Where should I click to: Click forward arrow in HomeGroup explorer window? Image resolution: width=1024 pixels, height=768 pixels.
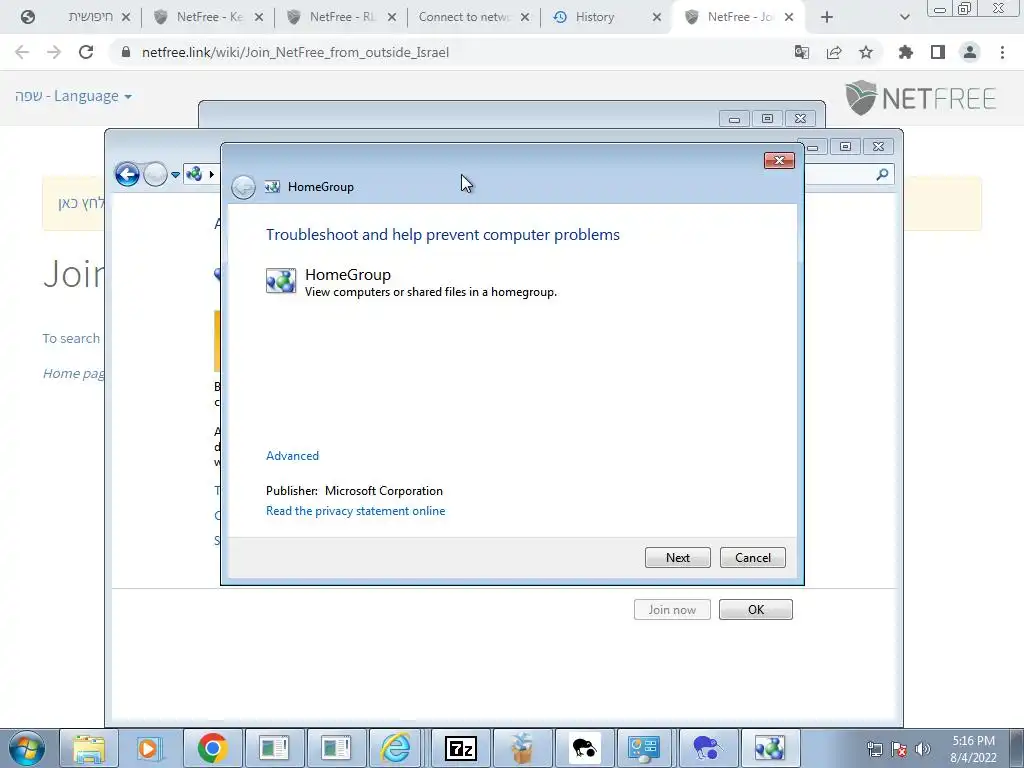pos(155,174)
